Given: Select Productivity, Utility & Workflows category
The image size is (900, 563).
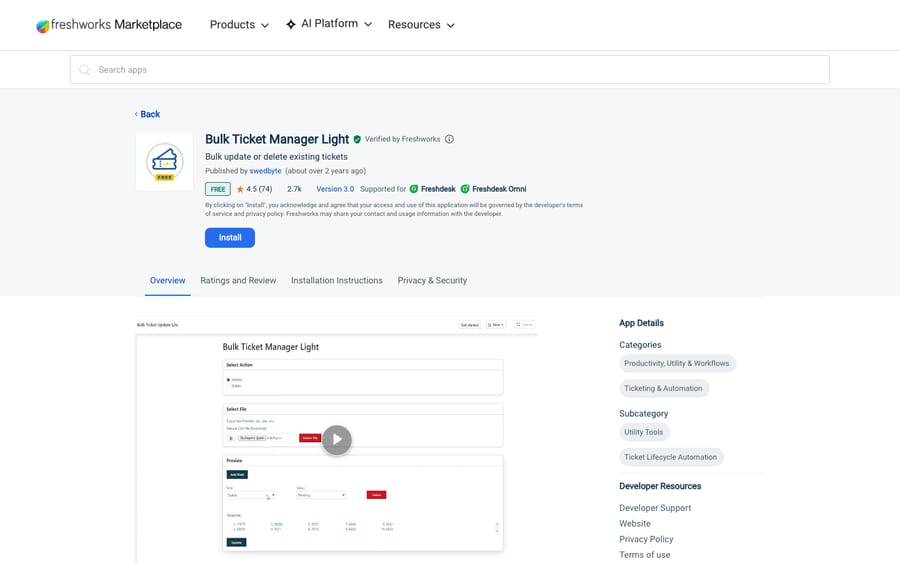Looking at the screenshot, I should 677,363.
